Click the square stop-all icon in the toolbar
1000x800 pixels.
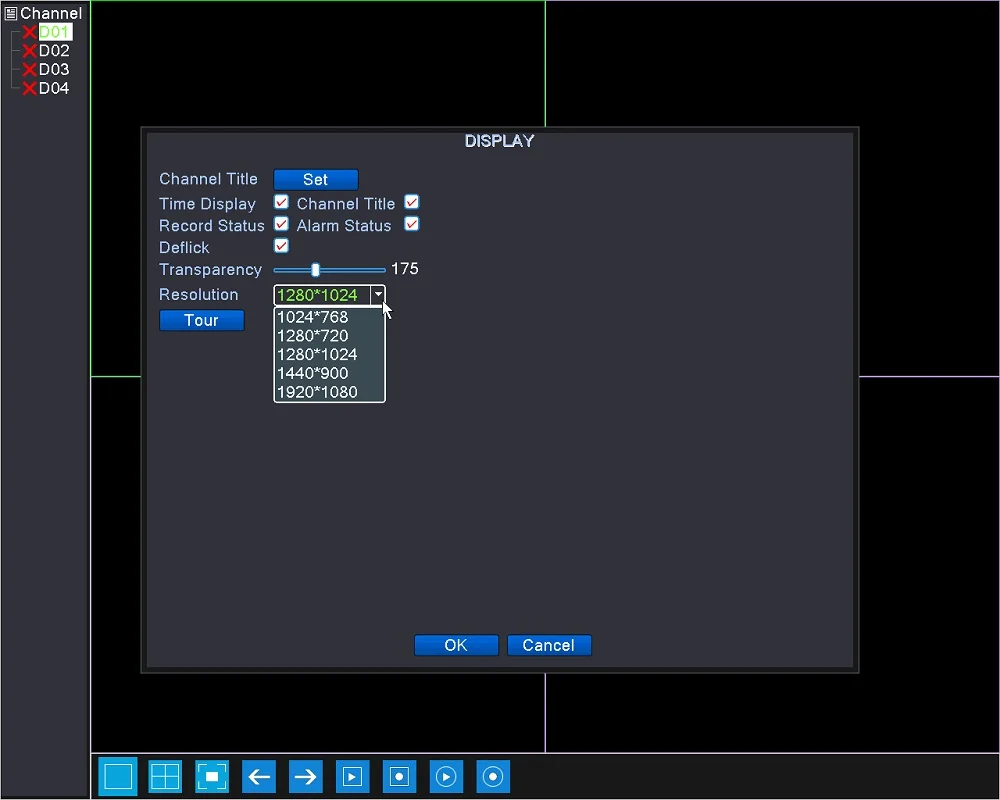coord(399,776)
